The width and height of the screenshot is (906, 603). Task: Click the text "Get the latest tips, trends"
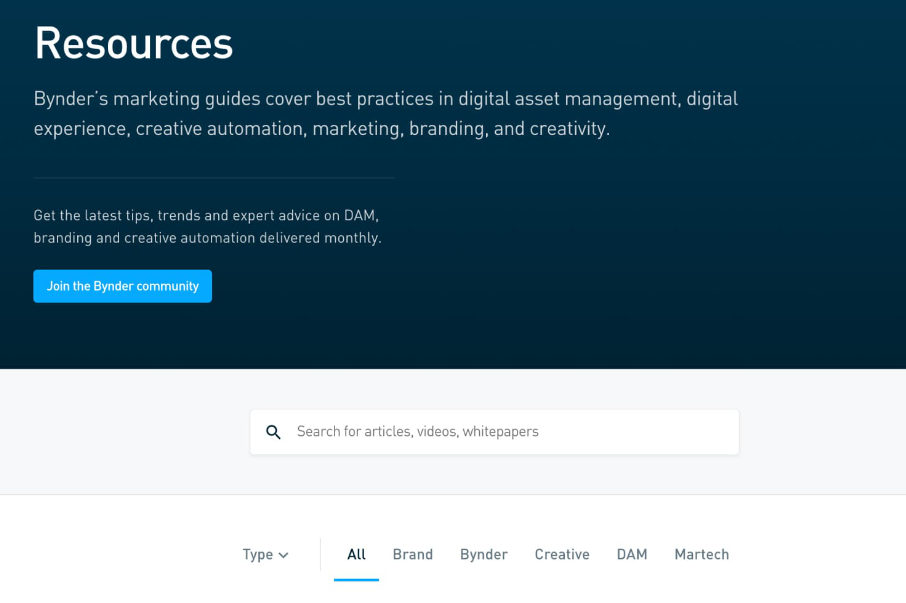207,226
